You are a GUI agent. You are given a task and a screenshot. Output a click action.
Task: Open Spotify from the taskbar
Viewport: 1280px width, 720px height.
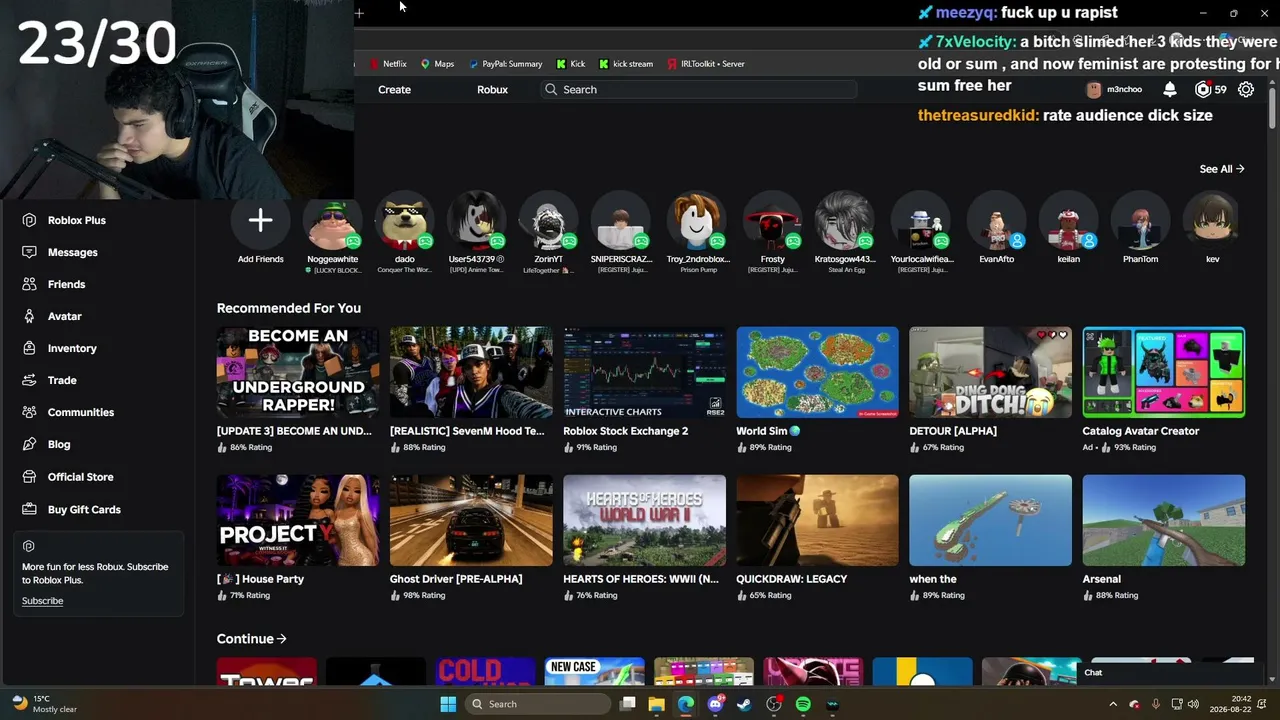(803, 704)
